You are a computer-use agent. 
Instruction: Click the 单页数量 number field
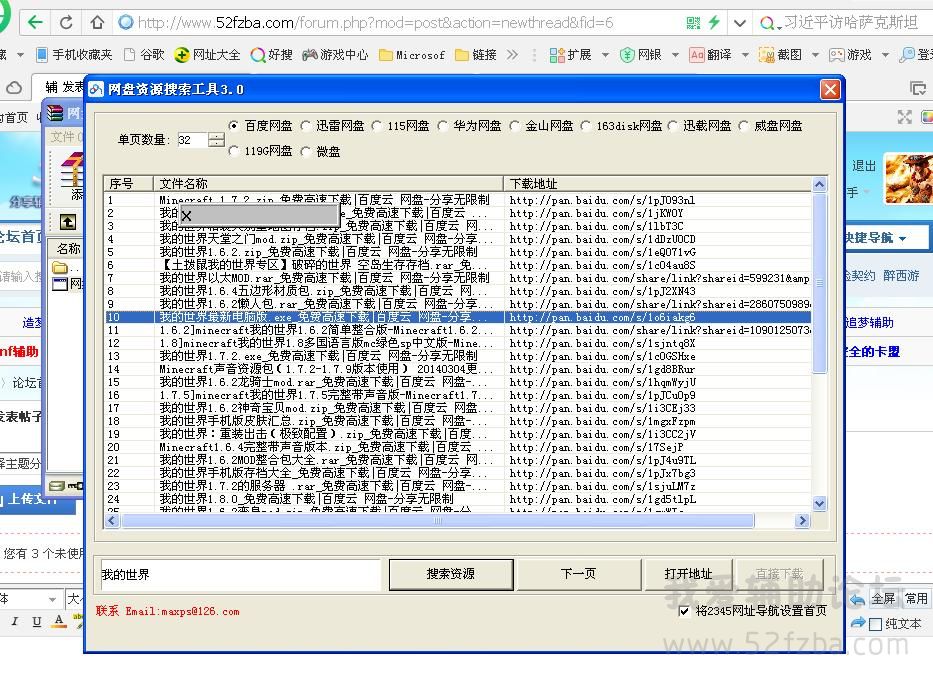[x=193, y=140]
